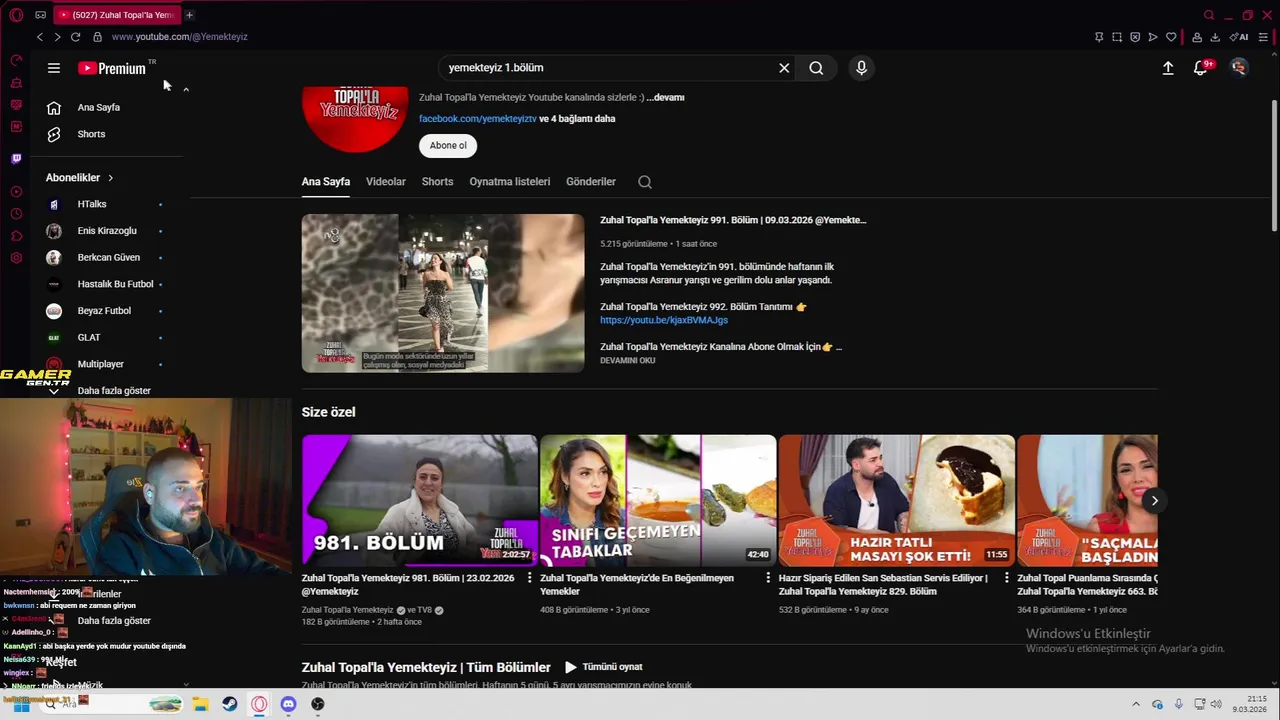Screen dimensions: 1280x720
Task: Switch to the Gönderiler tab
Action: pyautogui.click(x=591, y=182)
